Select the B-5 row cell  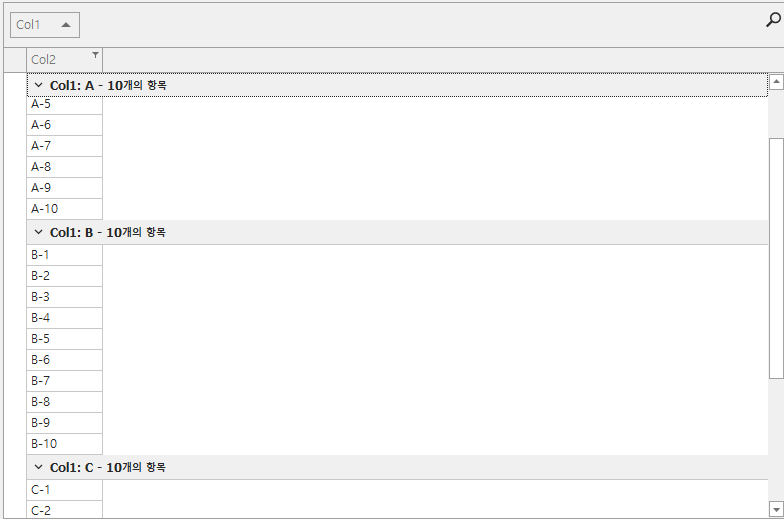64,339
